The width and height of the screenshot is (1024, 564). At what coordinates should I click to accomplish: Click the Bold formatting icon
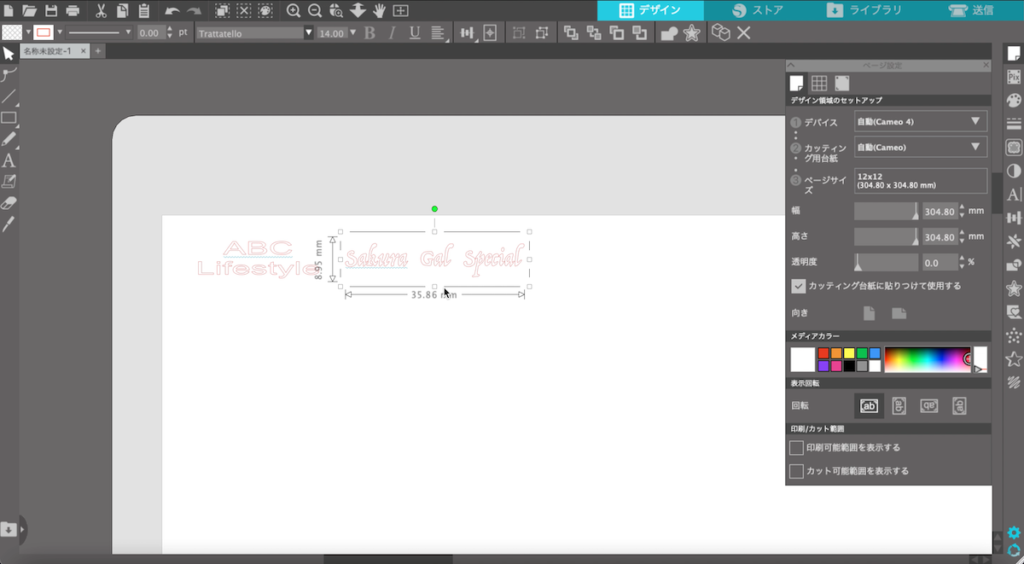pyautogui.click(x=369, y=33)
